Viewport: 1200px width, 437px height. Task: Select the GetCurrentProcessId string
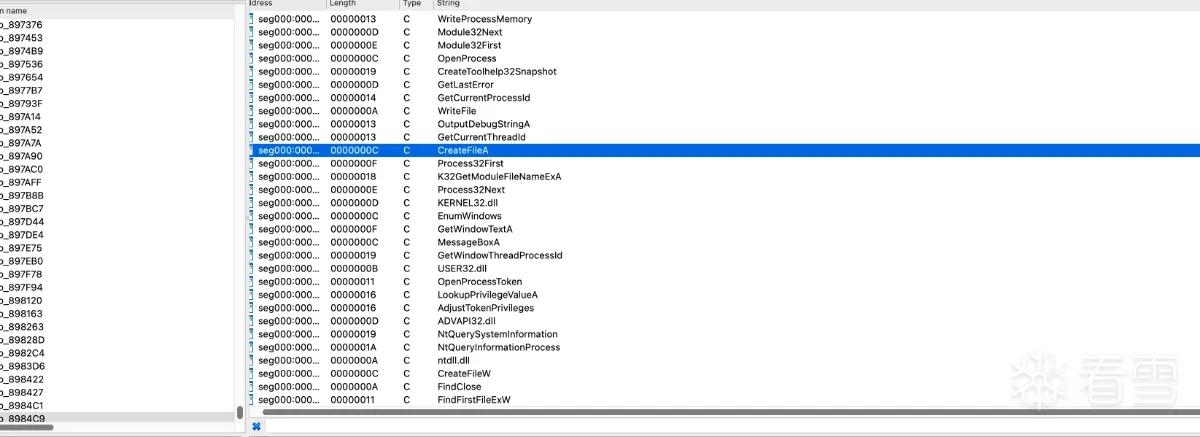tap(724, 98)
